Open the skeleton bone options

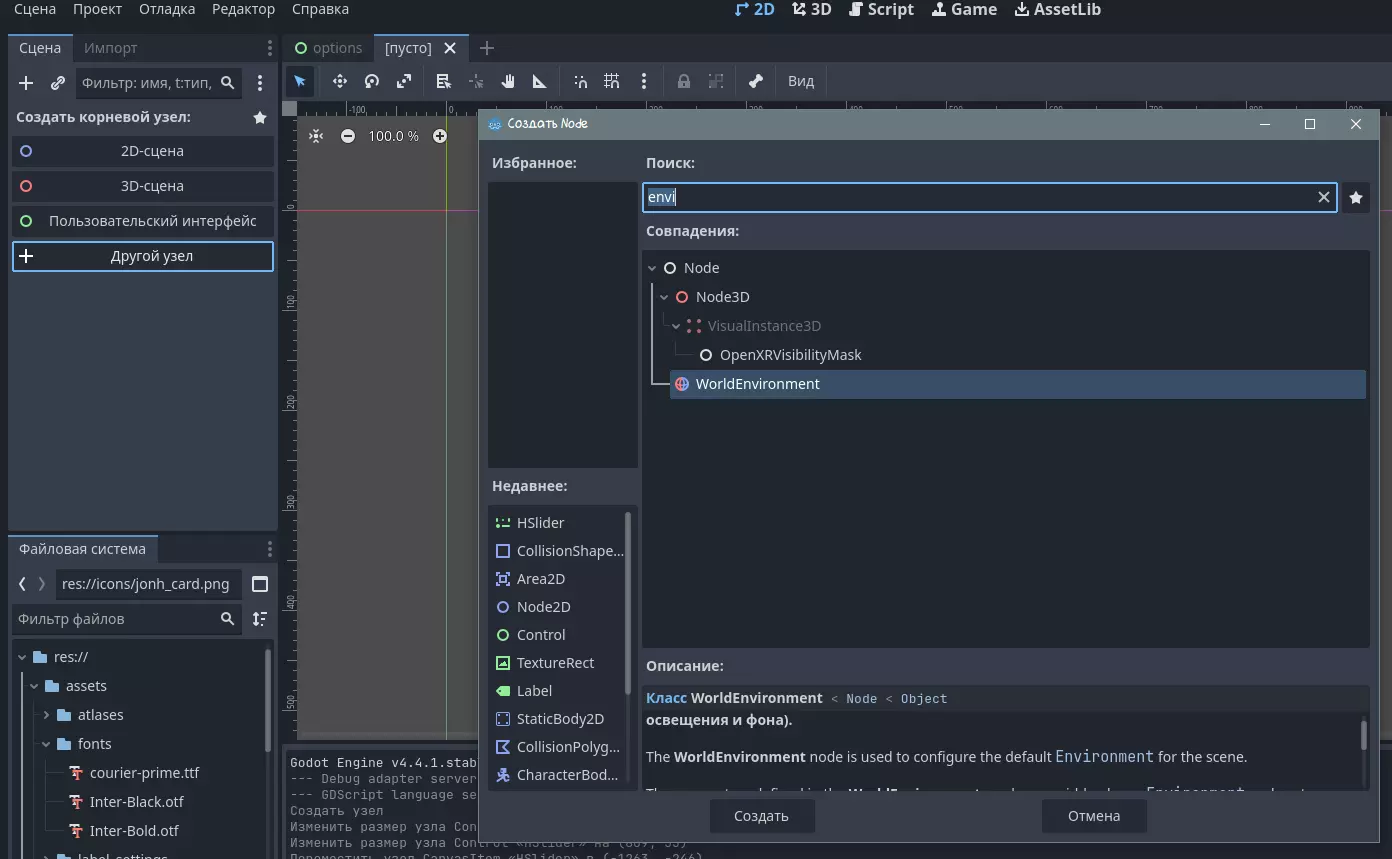(756, 81)
